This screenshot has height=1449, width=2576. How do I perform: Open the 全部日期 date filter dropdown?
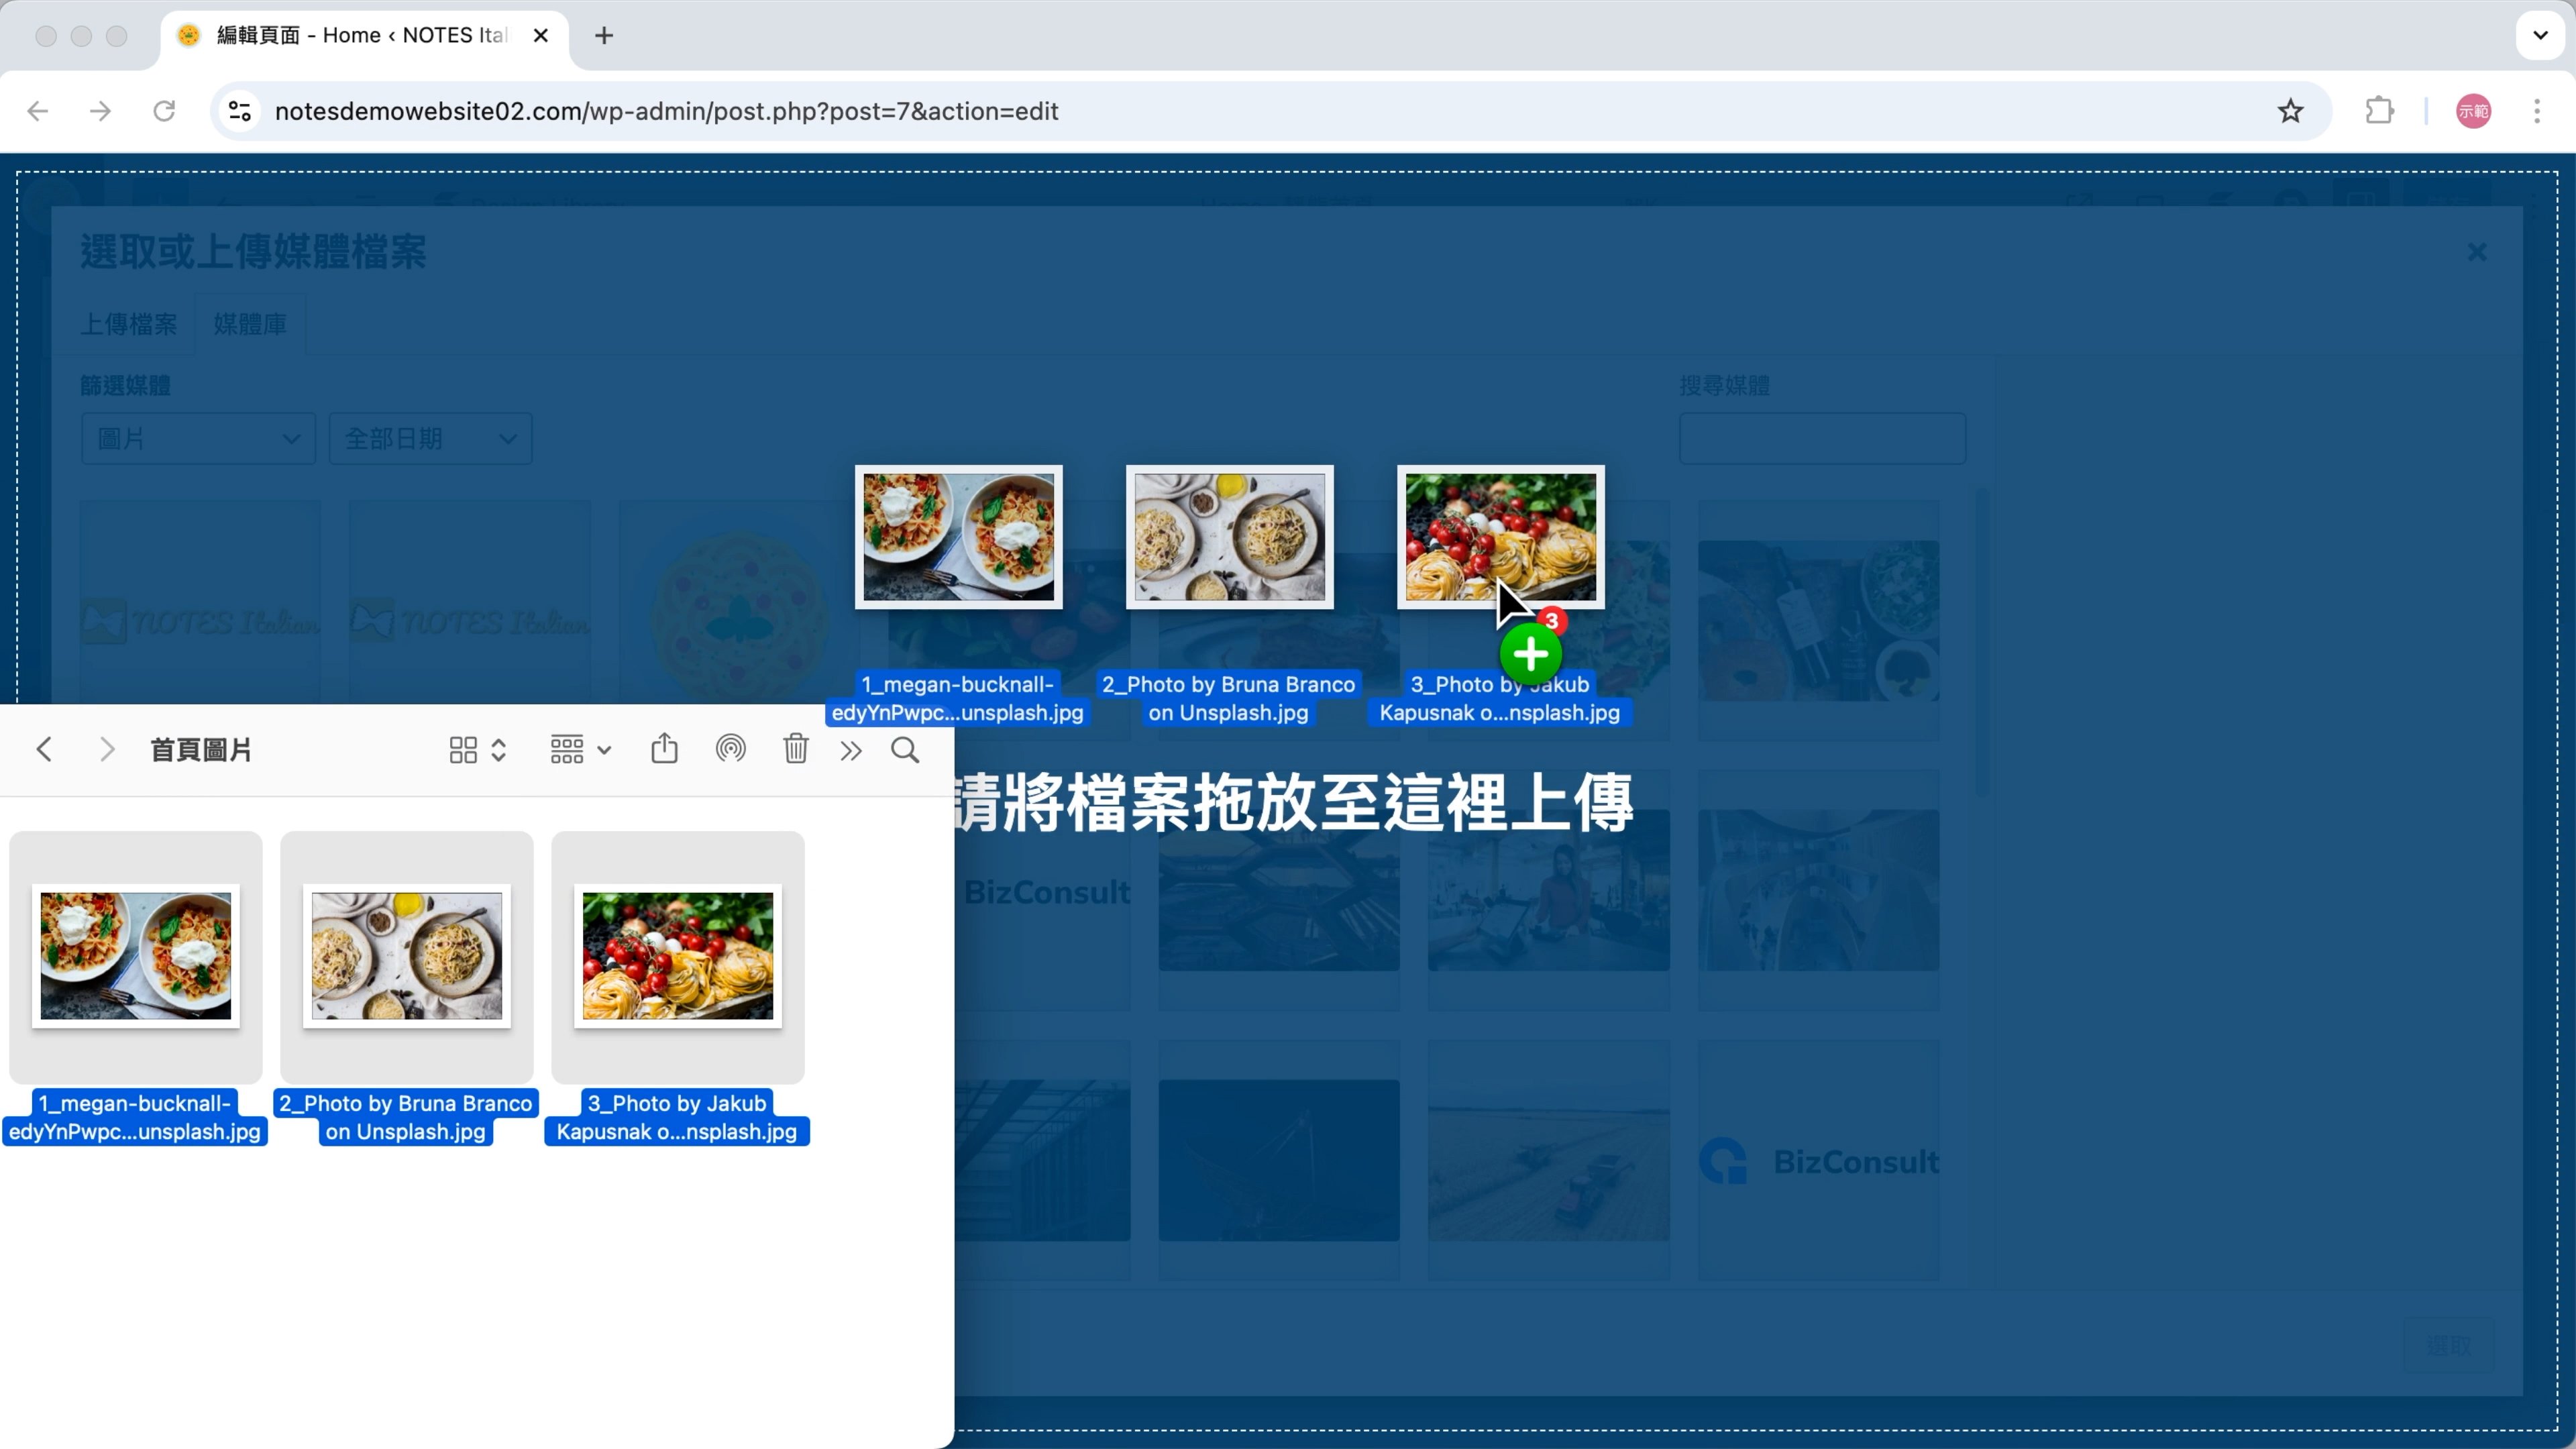(x=430, y=438)
